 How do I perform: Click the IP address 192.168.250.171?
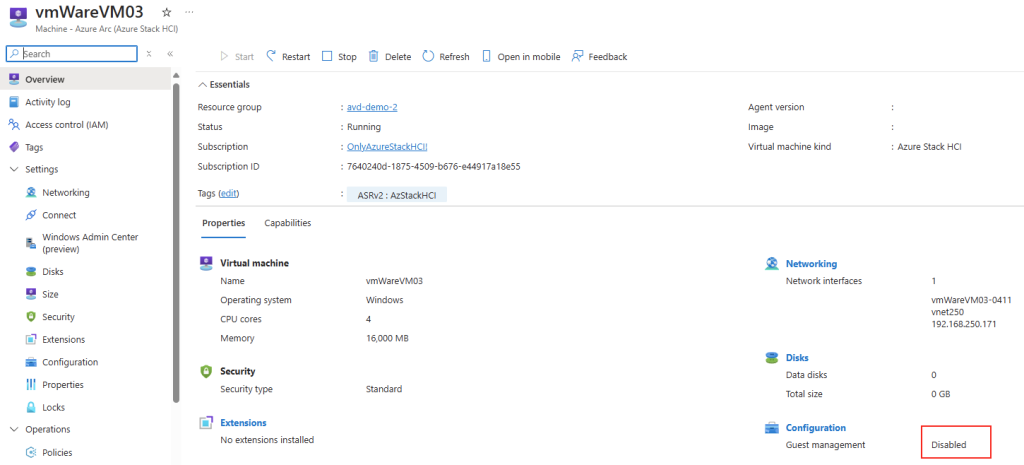963,324
